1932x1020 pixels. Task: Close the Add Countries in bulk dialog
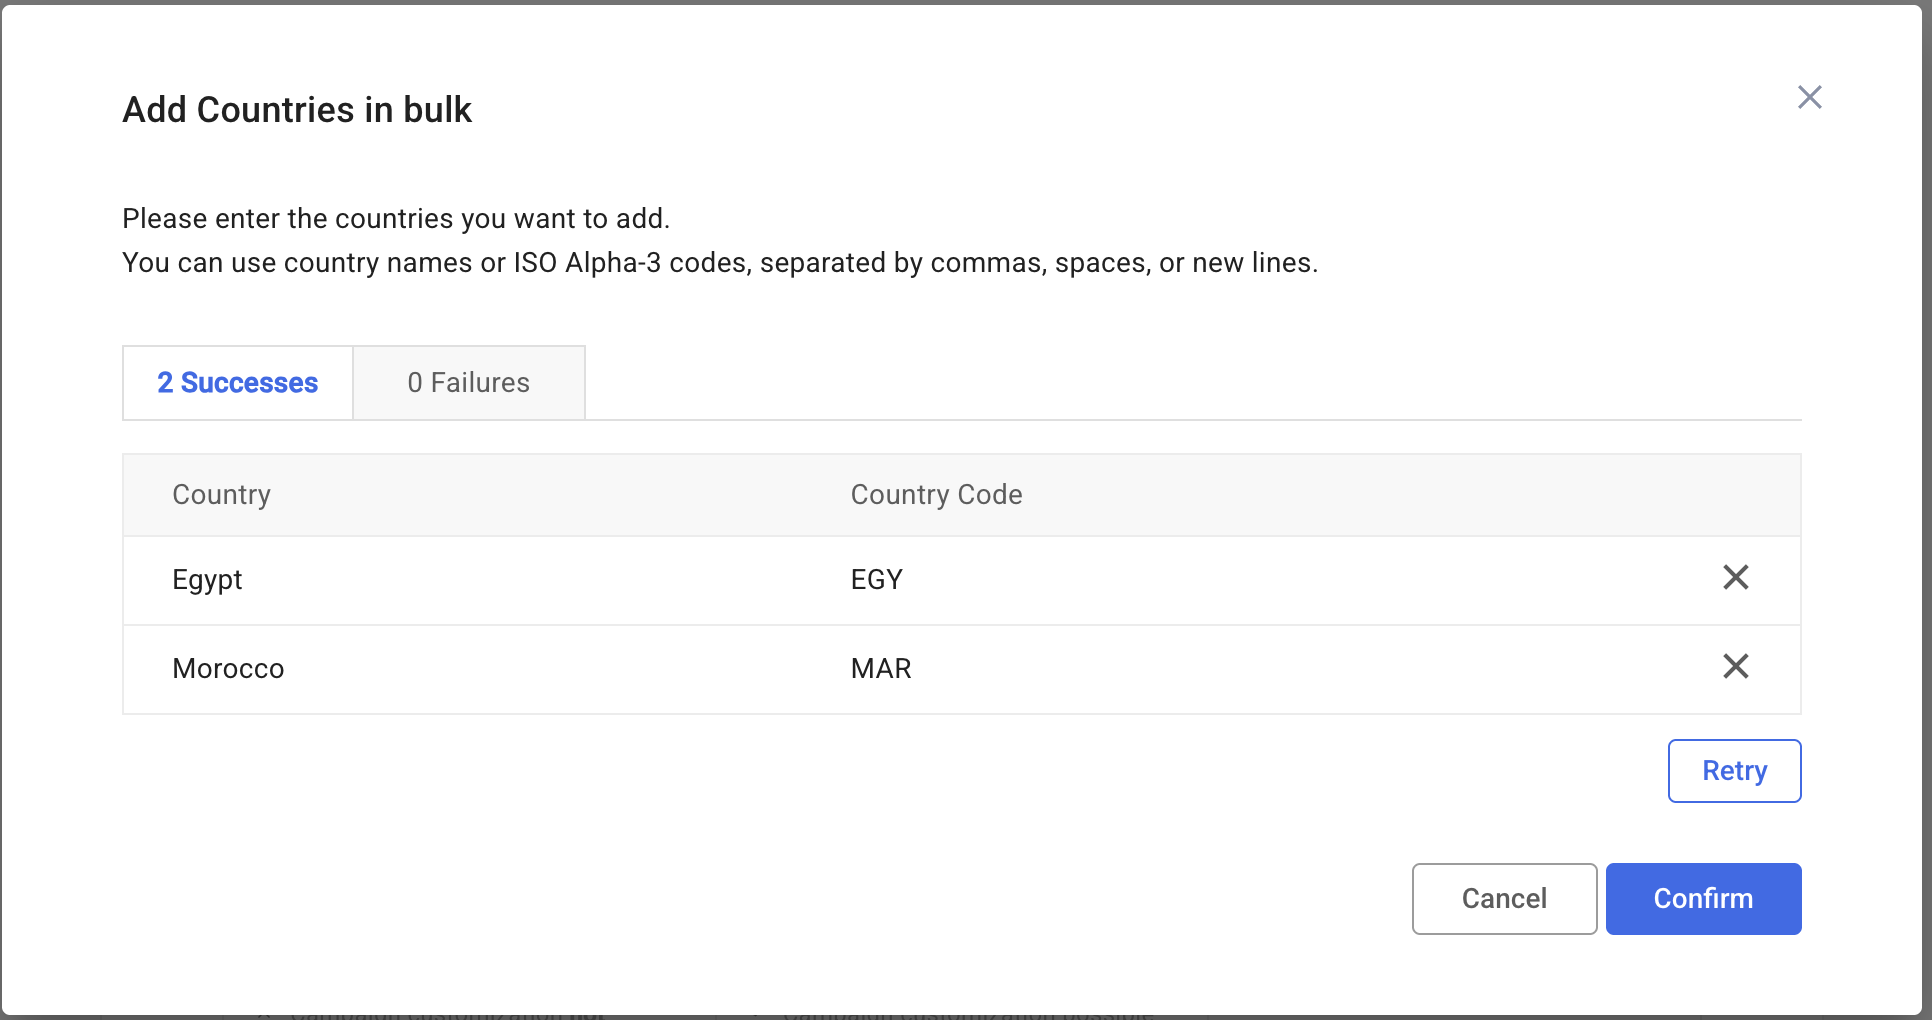coord(1809,97)
